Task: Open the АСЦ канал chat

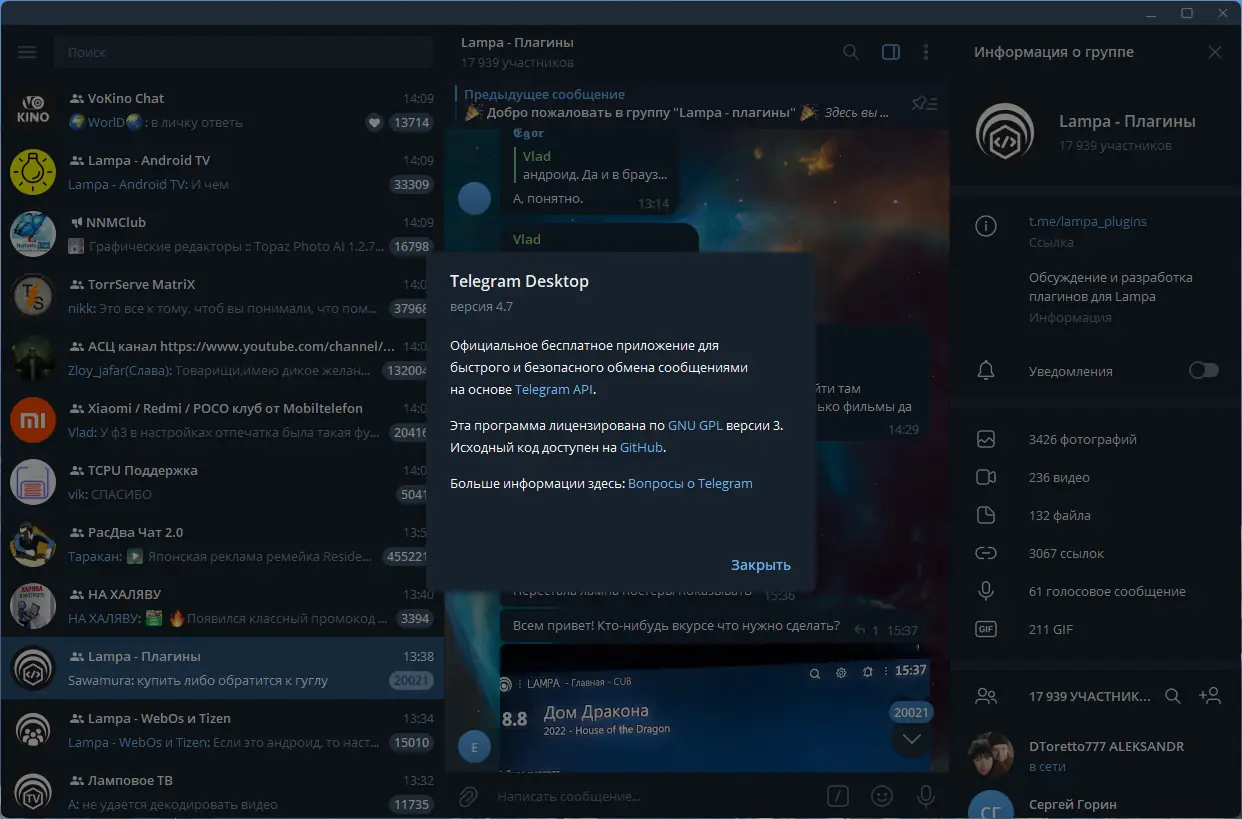Action: pyautogui.click(x=222, y=358)
